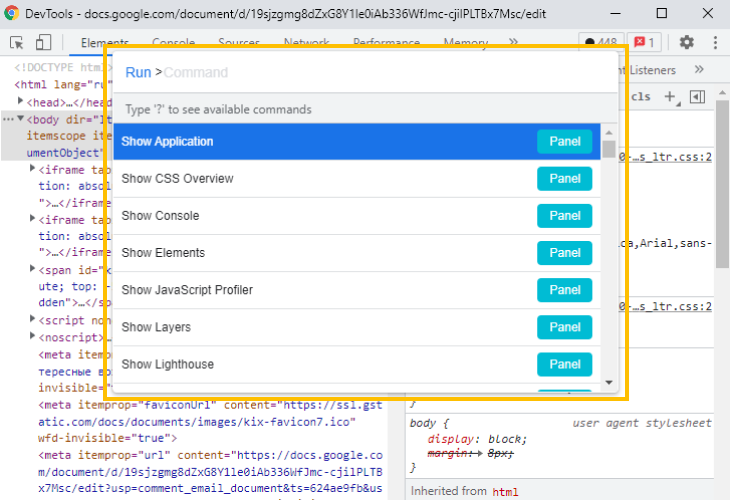
Task: Show more main panel tabs chevron
Action: 513,43
